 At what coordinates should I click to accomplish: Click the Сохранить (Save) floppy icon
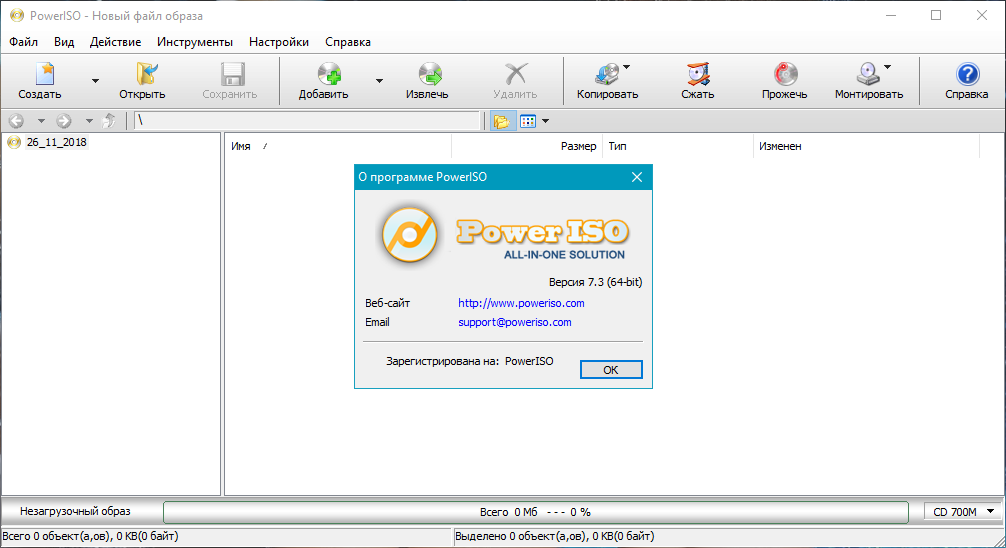point(232,74)
